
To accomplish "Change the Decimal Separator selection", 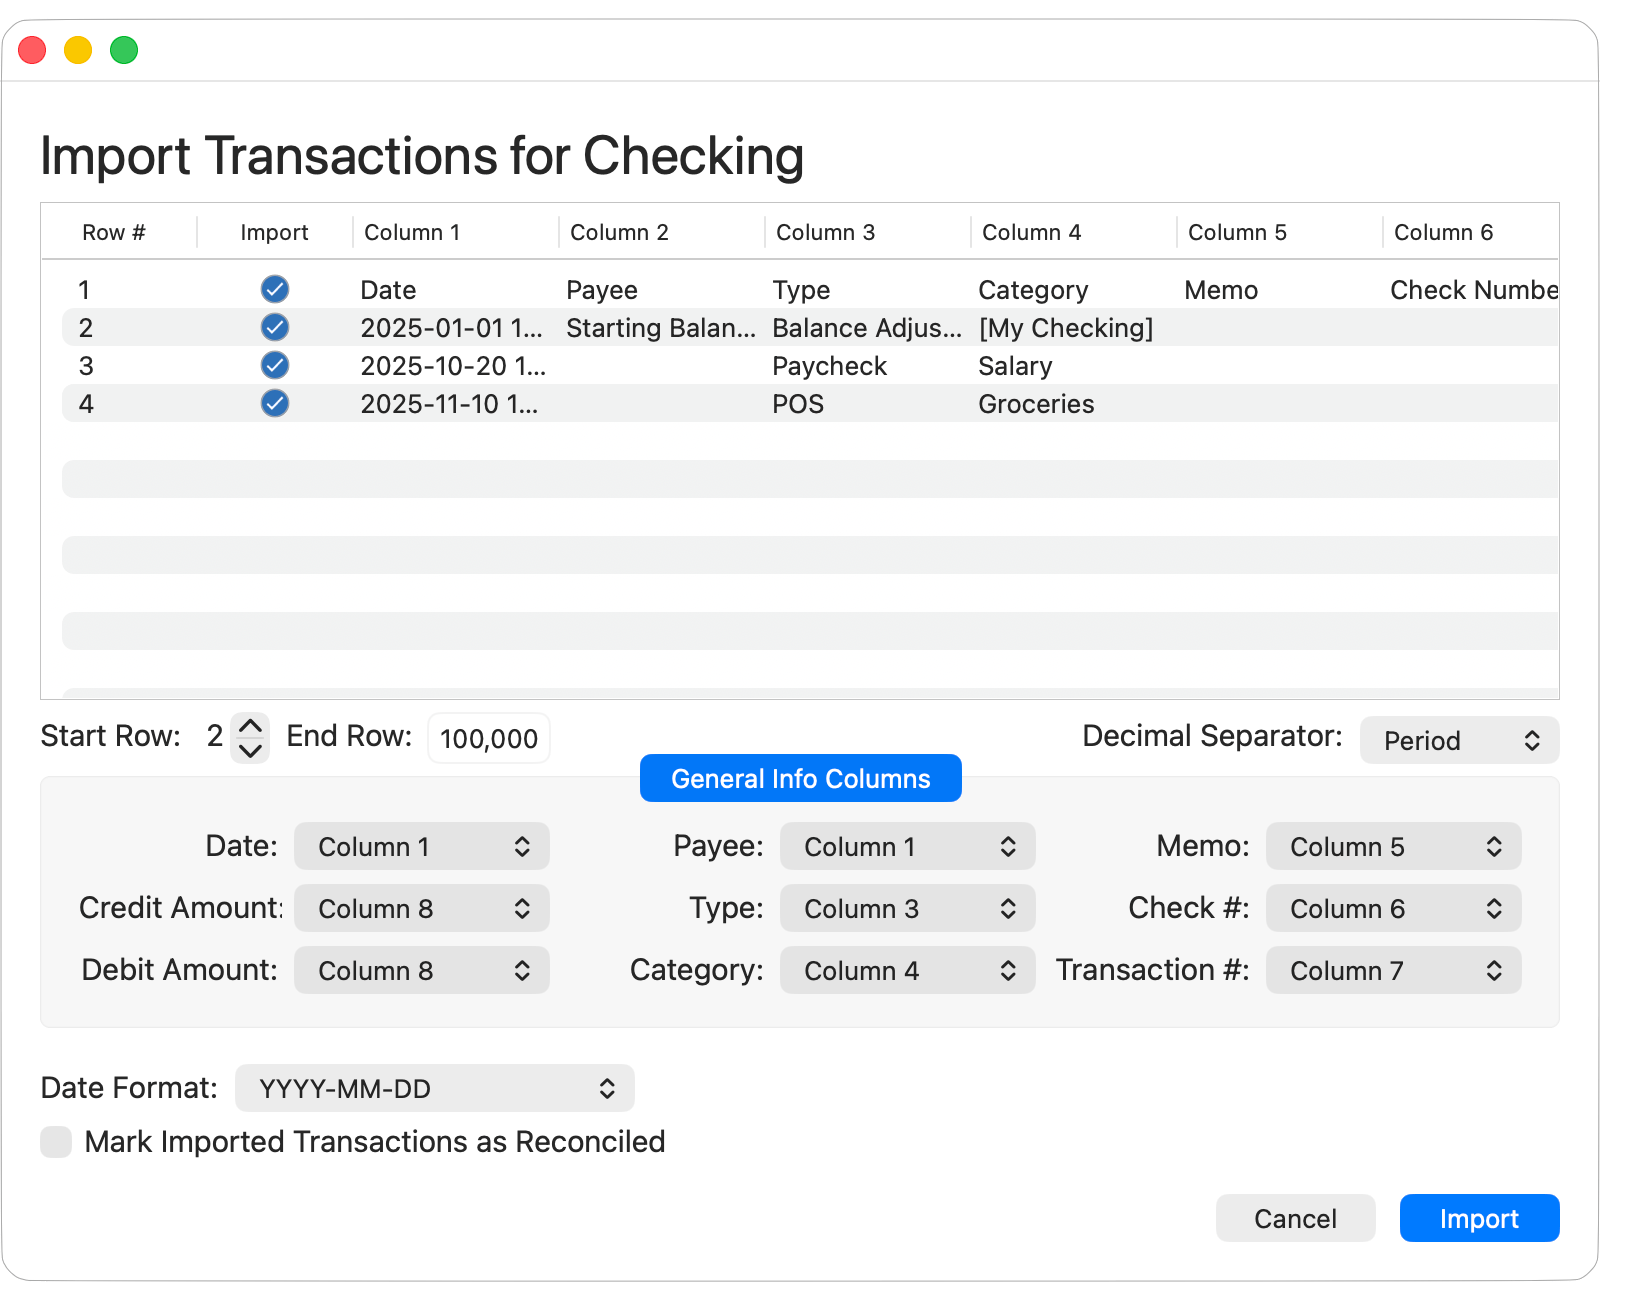I will click(x=1458, y=740).
